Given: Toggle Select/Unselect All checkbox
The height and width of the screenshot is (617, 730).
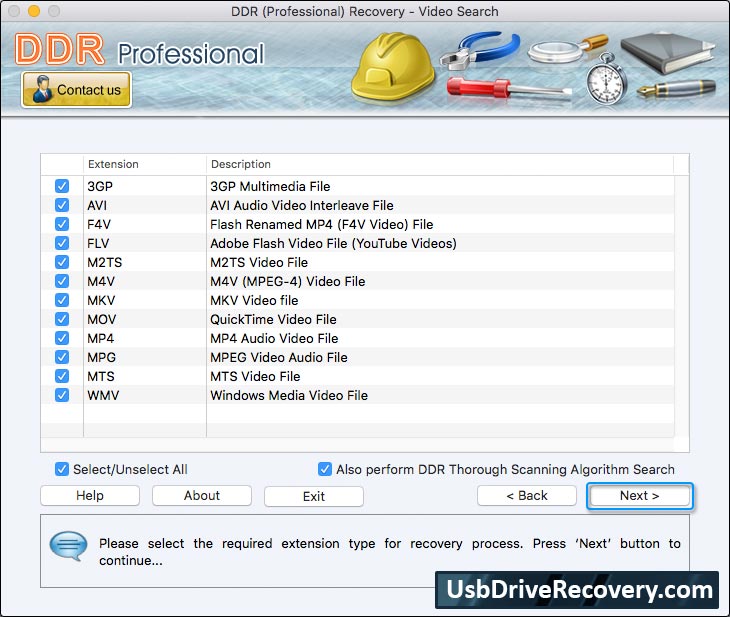Looking at the screenshot, I should 62,469.
